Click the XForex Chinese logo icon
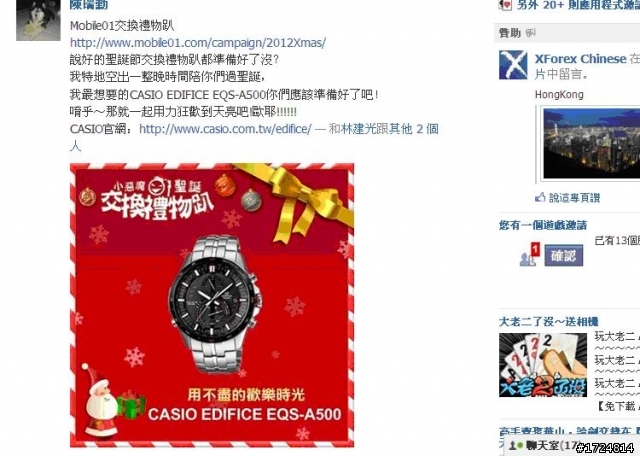 click(513, 65)
